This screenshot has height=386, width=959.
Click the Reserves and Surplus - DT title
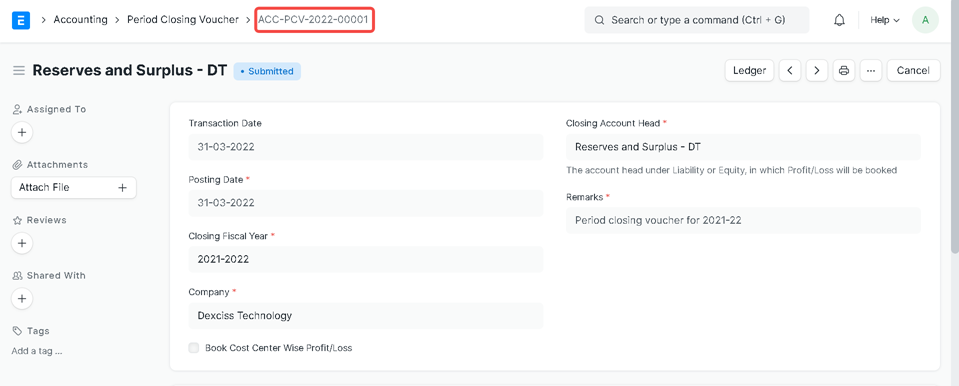pos(130,70)
